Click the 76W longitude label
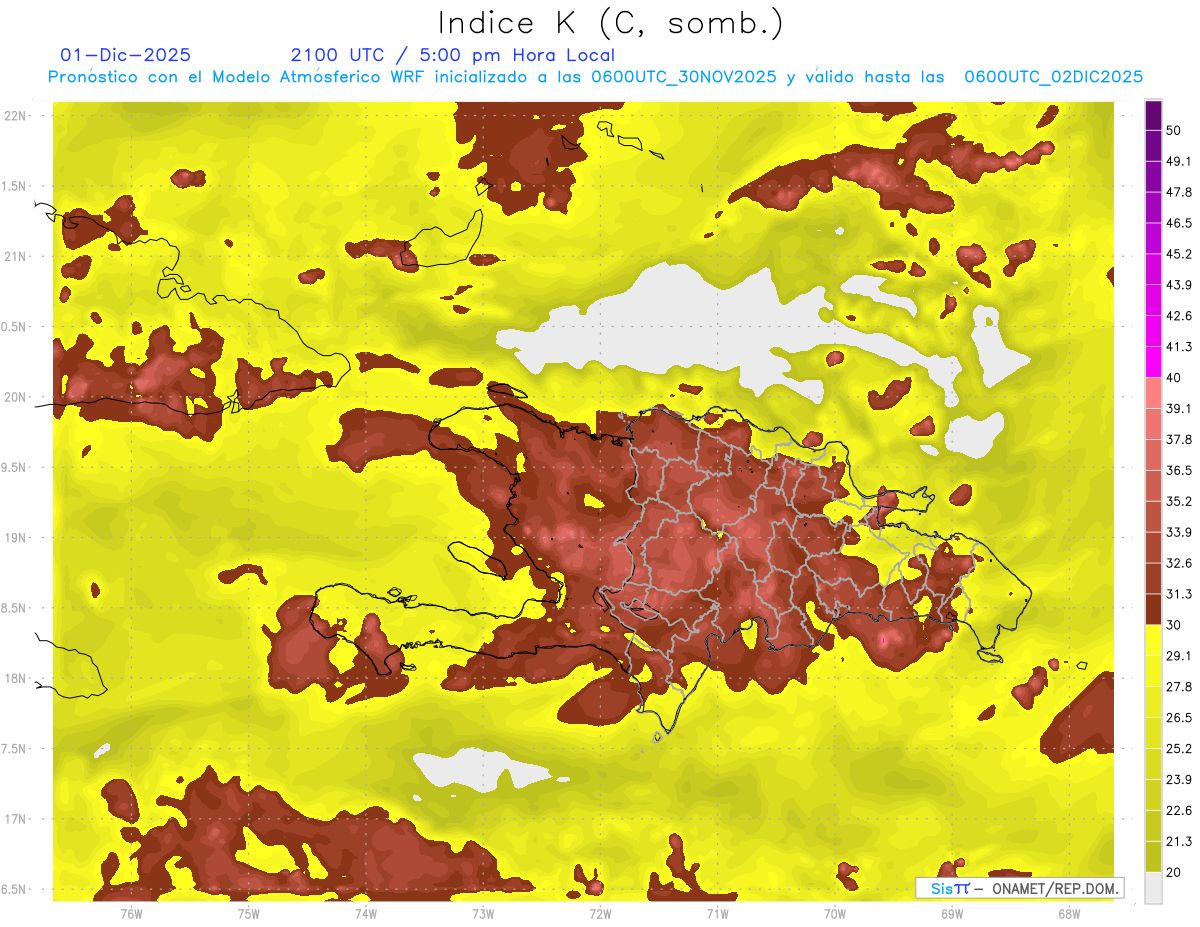1200x927 pixels. pos(131,914)
